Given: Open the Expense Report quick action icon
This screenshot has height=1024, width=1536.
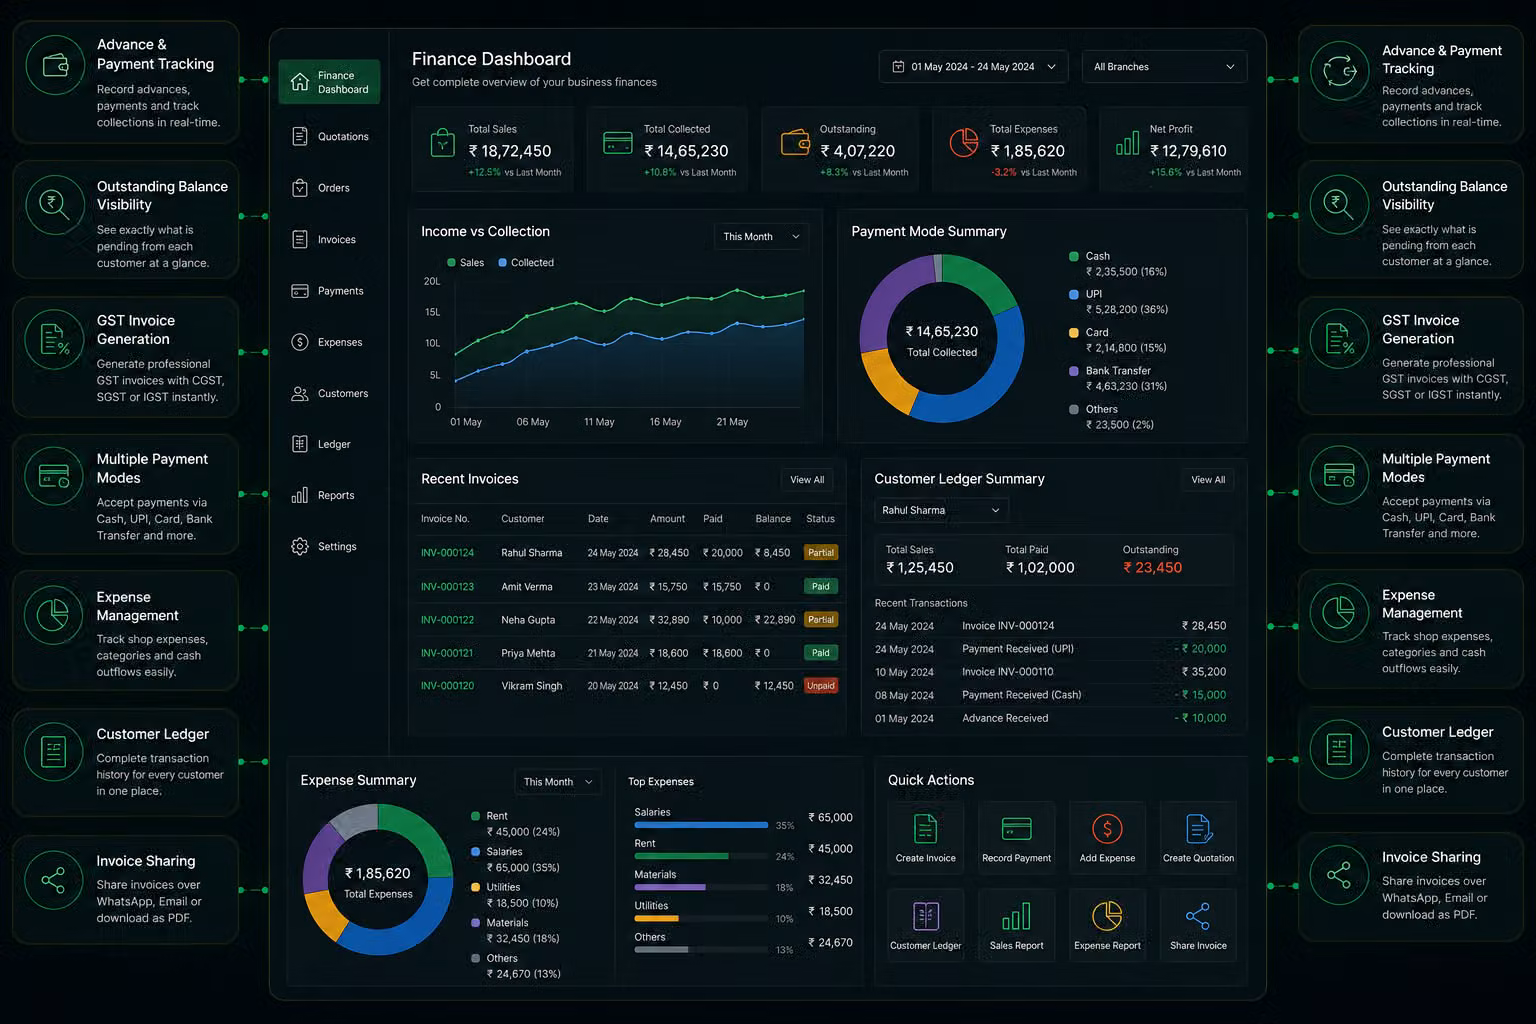Looking at the screenshot, I should 1107,916.
